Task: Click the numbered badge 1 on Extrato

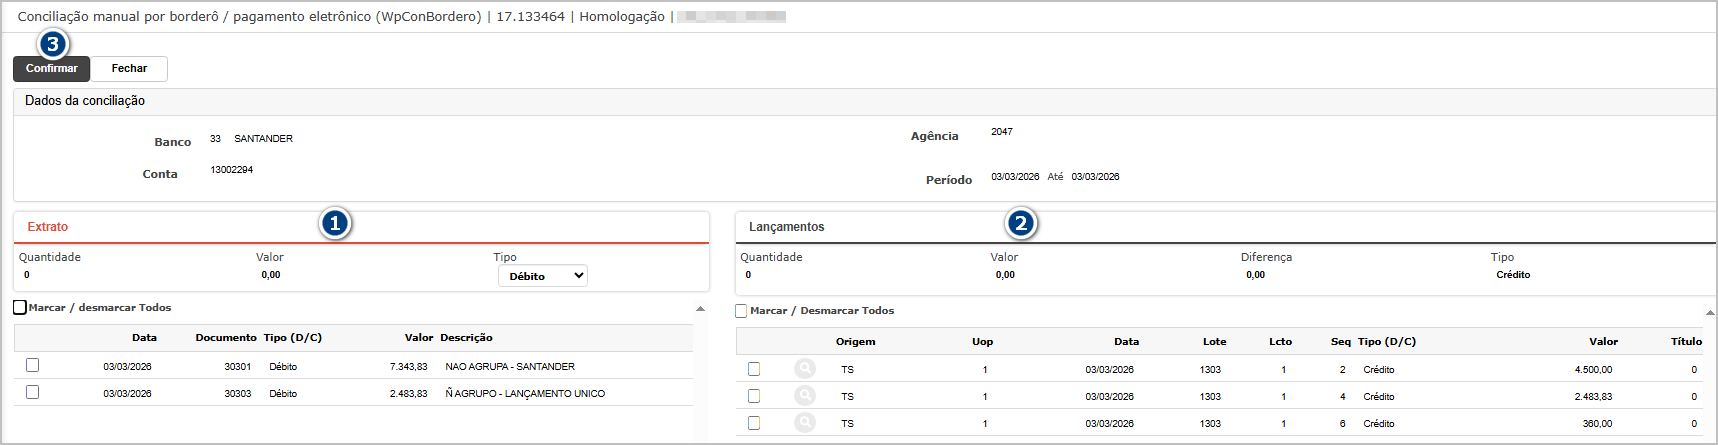Action: pyautogui.click(x=335, y=223)
